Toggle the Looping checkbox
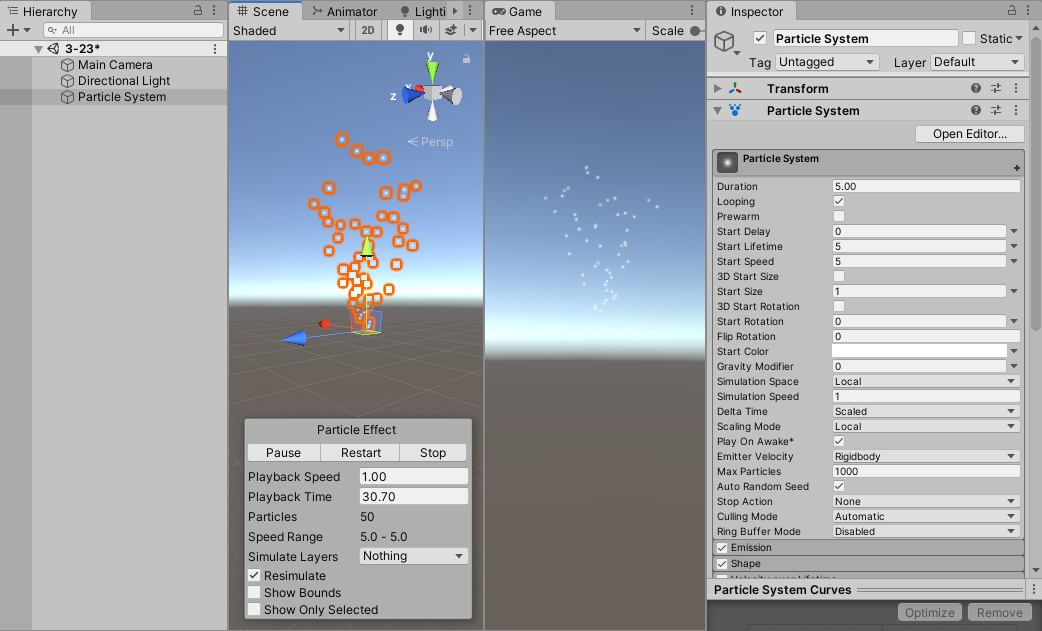This screenshot has height=631, width=1042. tap(839, 201)
